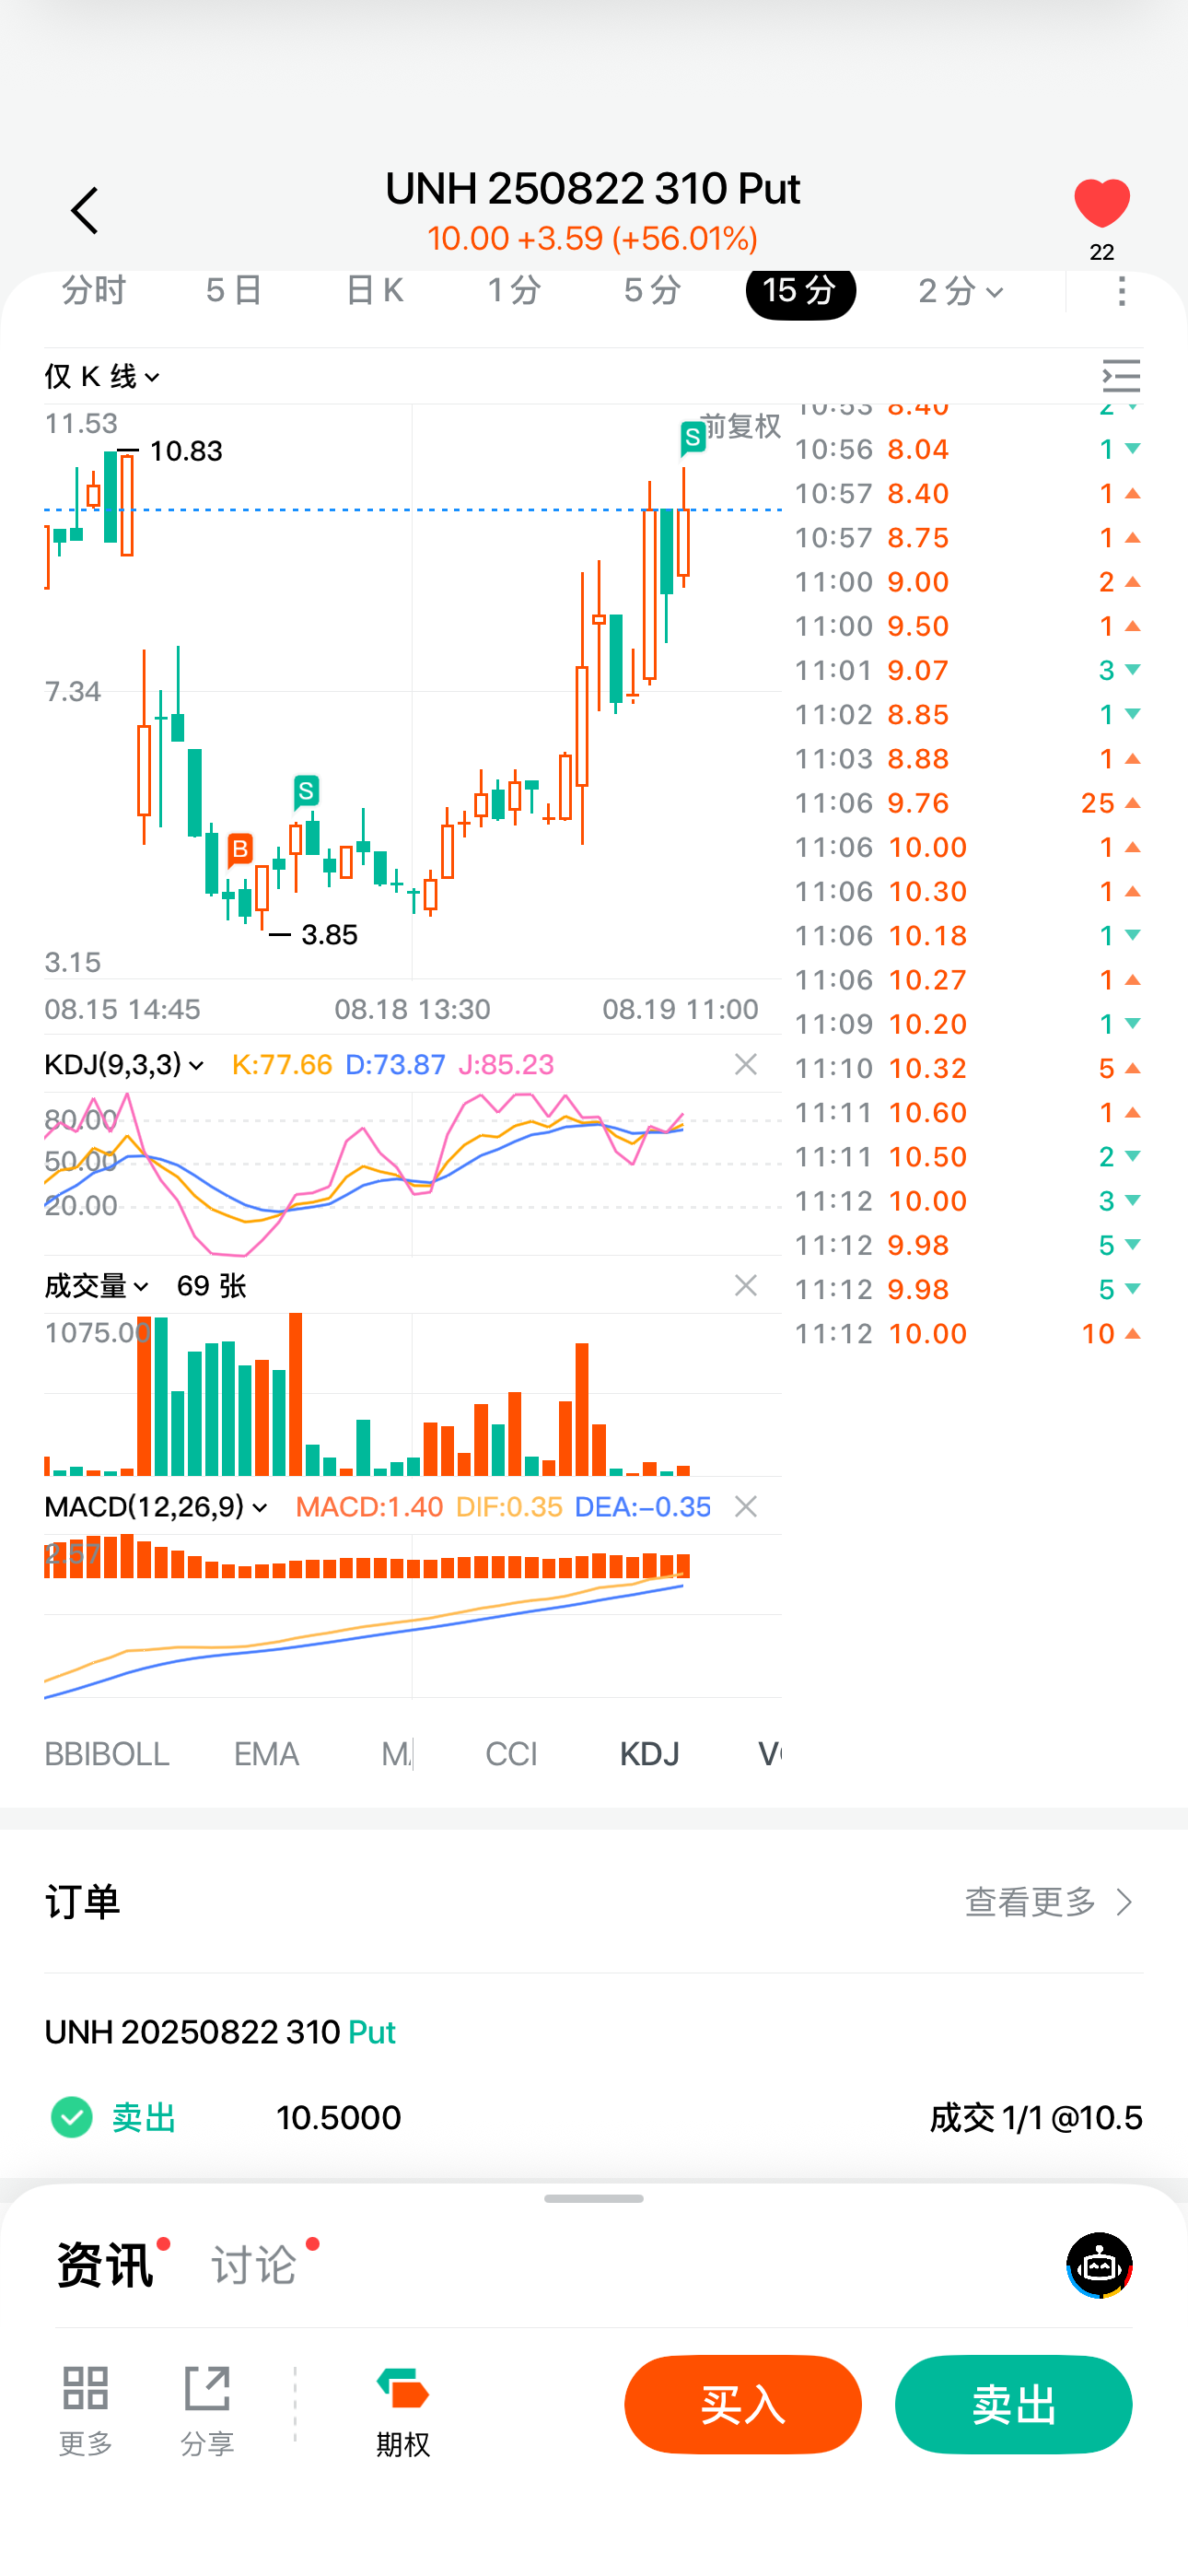Expand the 仅K线 display dropdown

click(102, 376)
